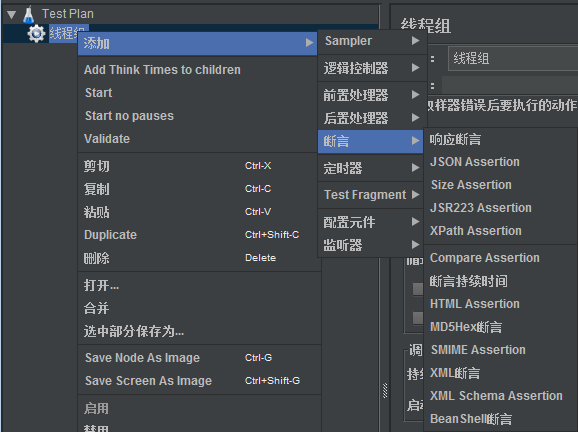Add a JSR223 Assertion
This screenshot has width=578, height=432.
coord(501,208)
